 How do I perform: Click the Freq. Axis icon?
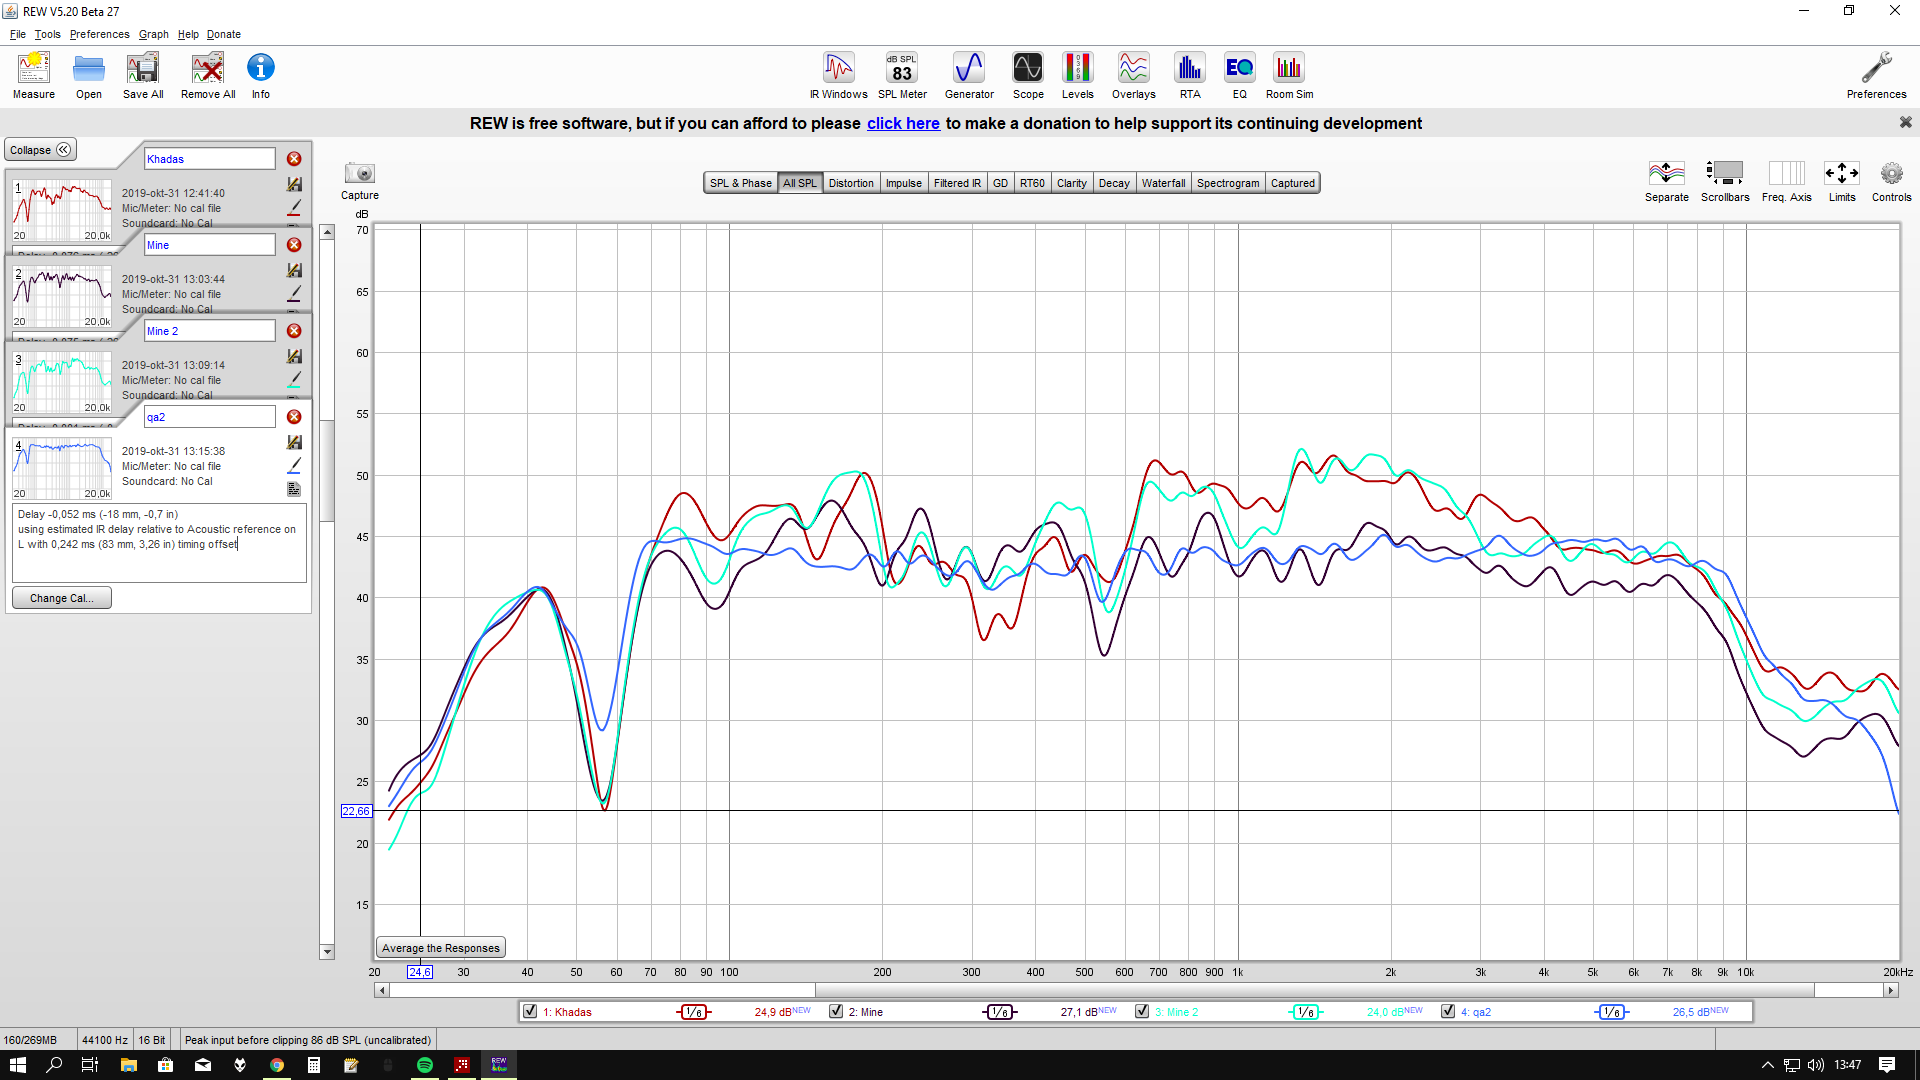tap(1786, 181)
